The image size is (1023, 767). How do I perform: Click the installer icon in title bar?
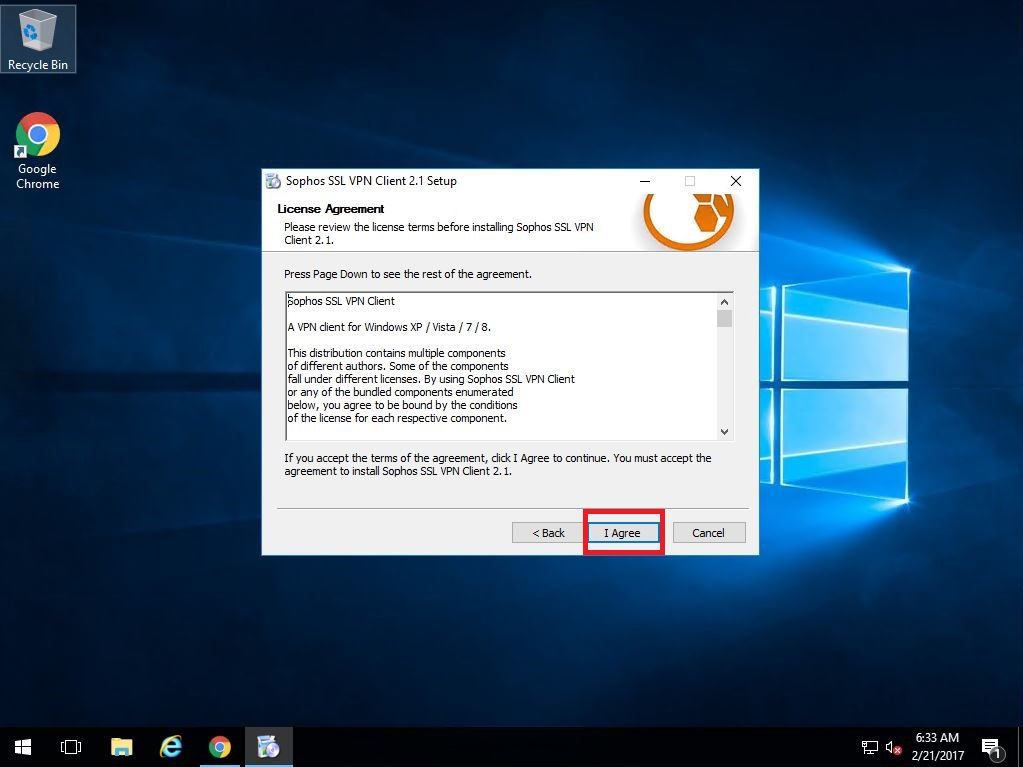[273, 181]
